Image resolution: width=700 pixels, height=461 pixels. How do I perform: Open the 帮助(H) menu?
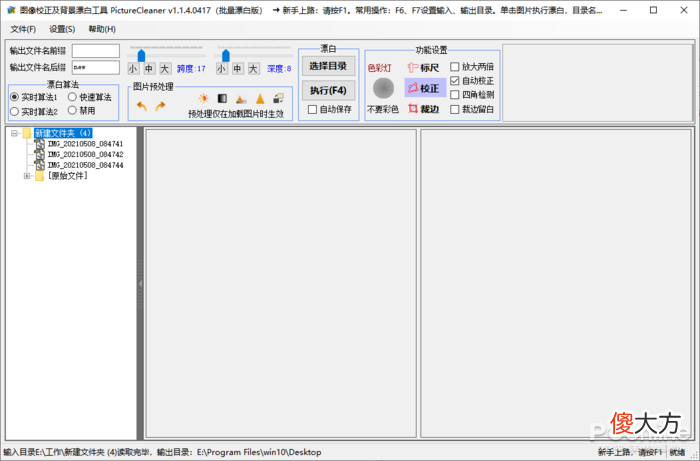click(x=102, y=29)
